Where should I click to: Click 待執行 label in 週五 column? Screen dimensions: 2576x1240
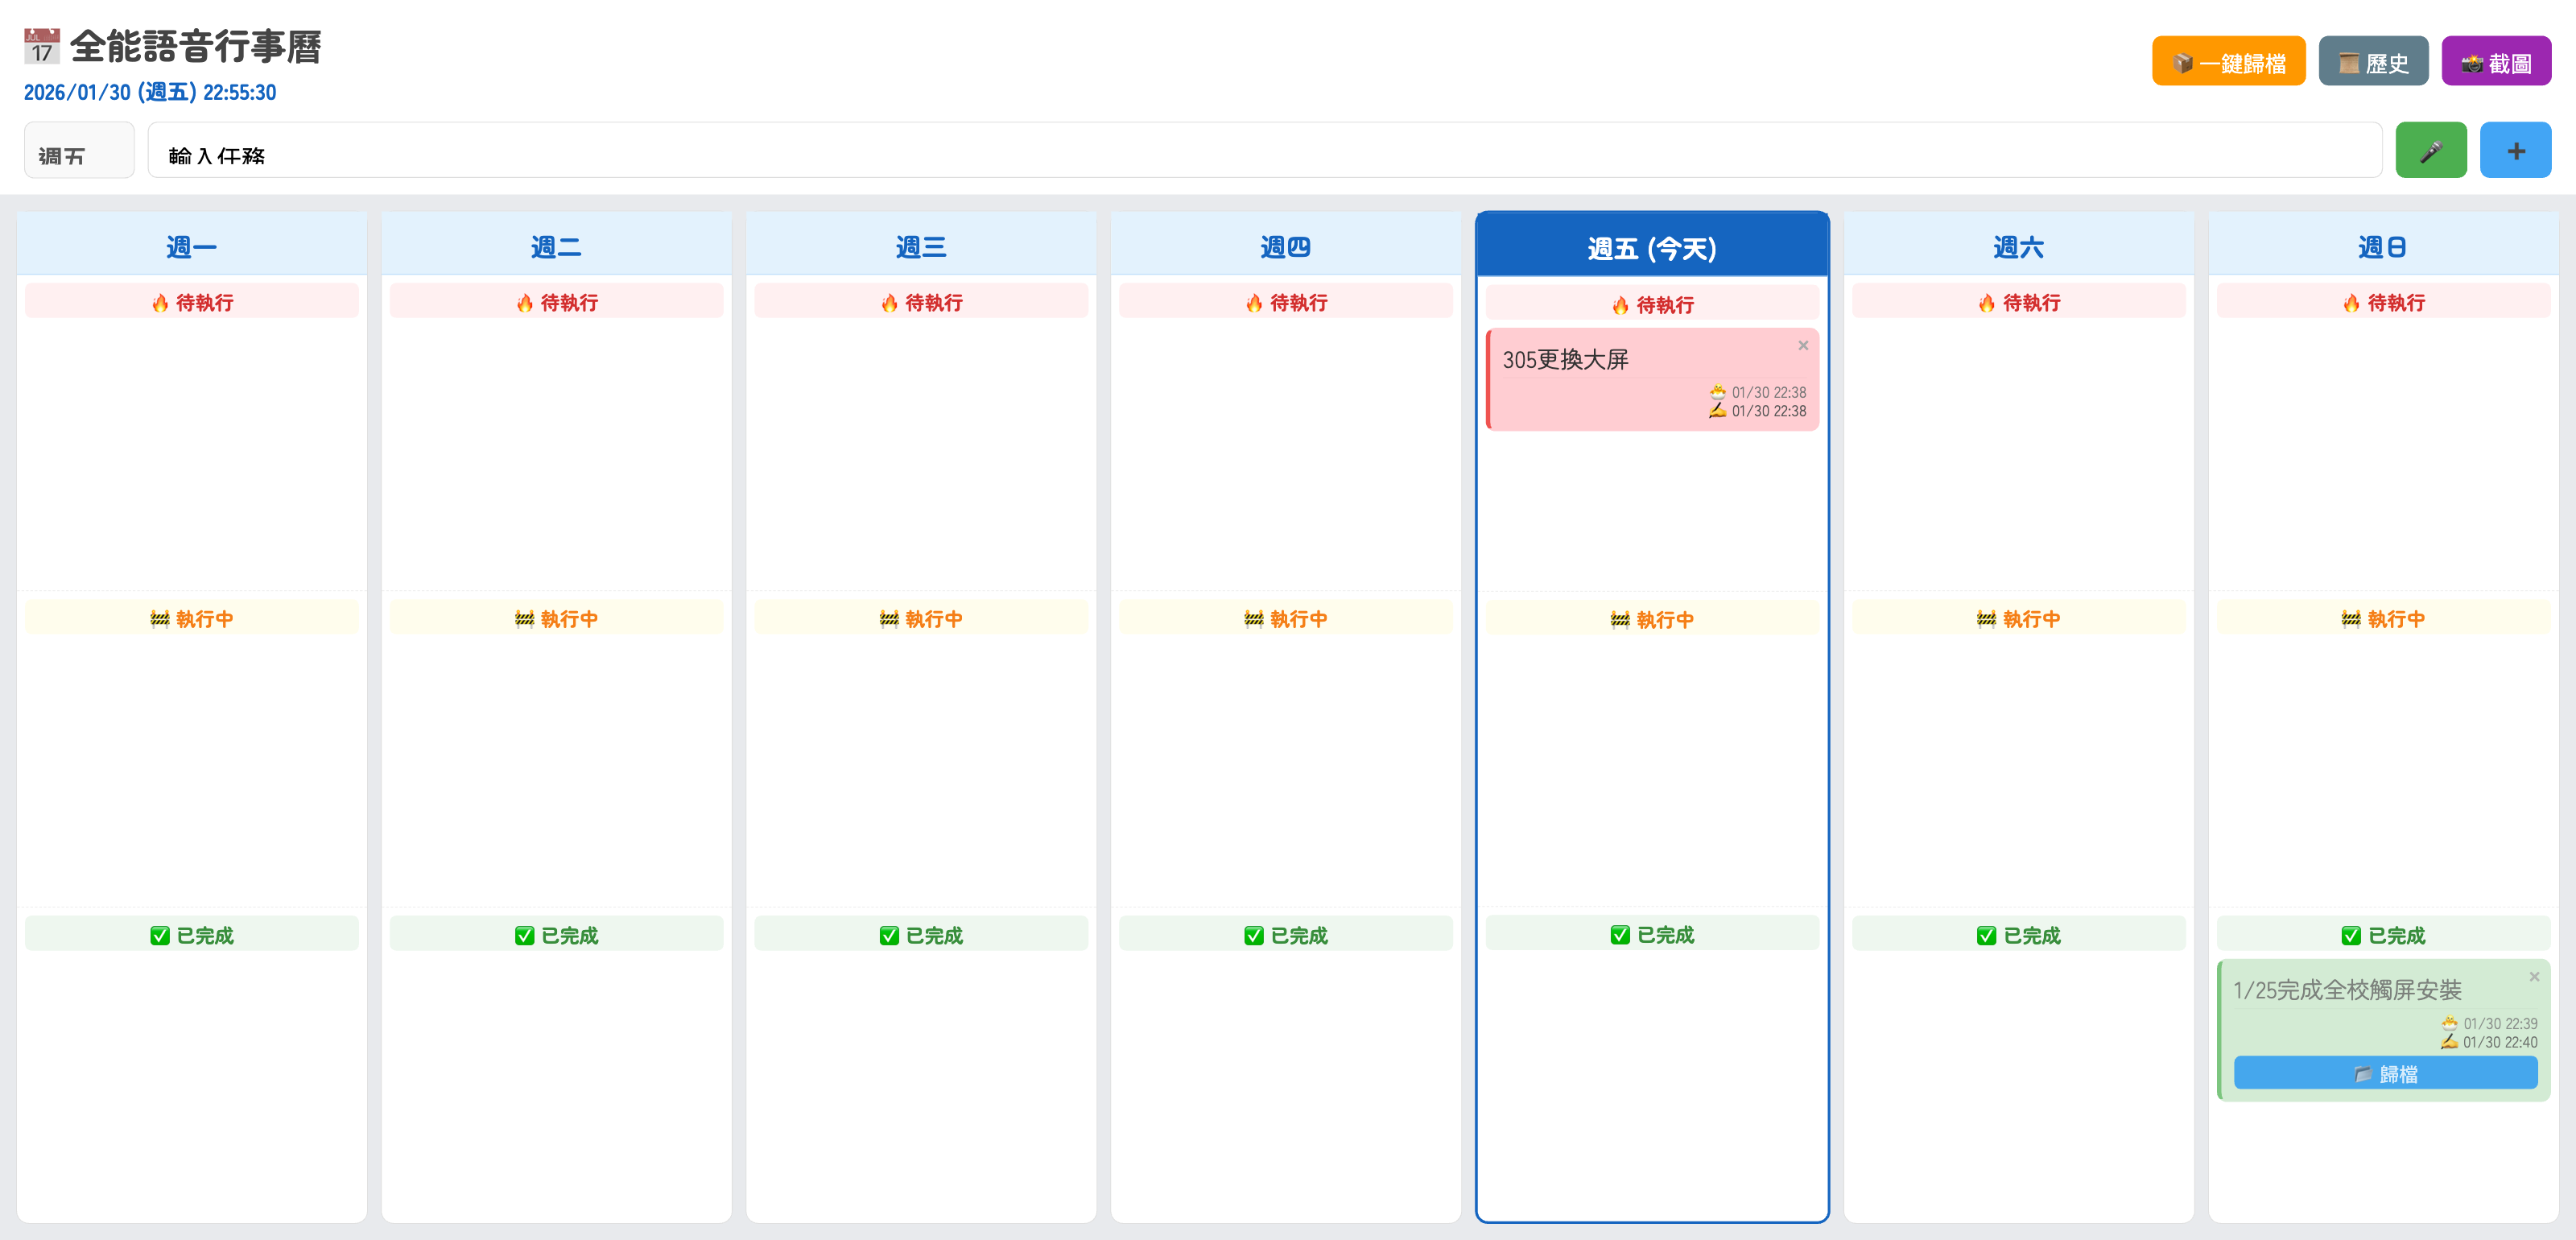click(x=1652, y=304)
